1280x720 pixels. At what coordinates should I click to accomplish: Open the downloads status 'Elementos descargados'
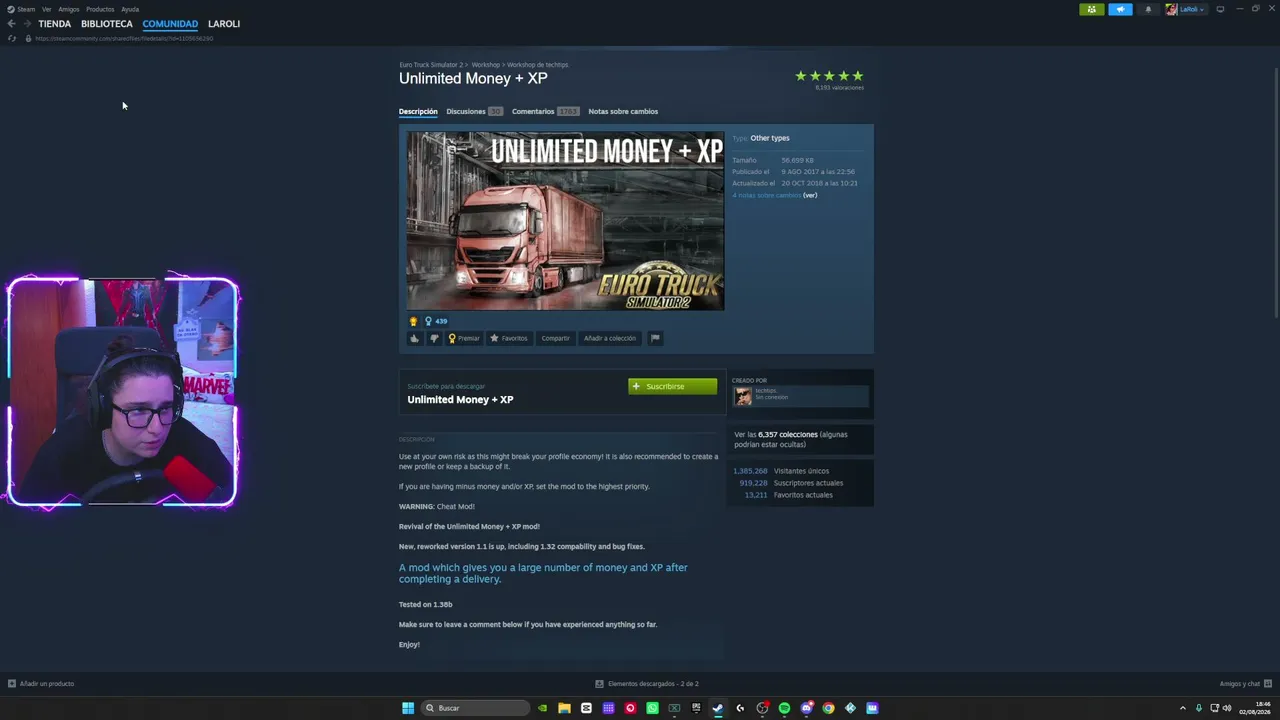point(647,684)
